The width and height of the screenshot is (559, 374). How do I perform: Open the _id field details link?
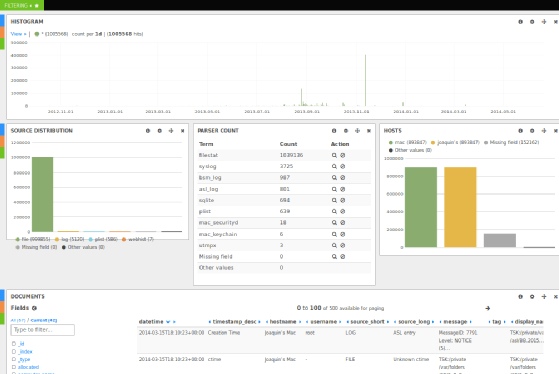21,344
